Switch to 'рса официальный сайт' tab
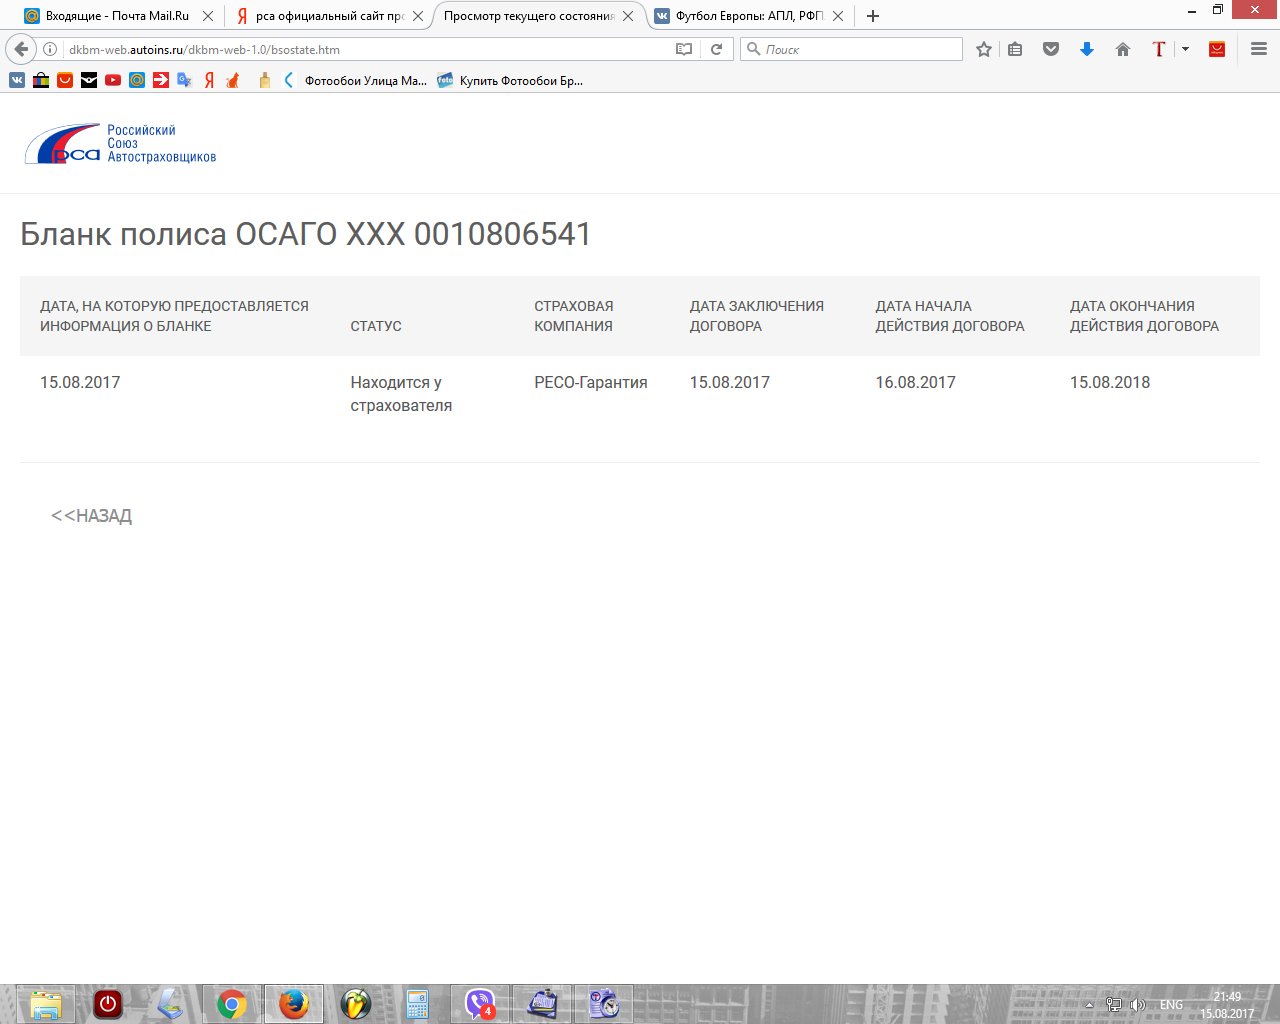Screen dimensions: 1280x1024 click(x=330, y=16)
